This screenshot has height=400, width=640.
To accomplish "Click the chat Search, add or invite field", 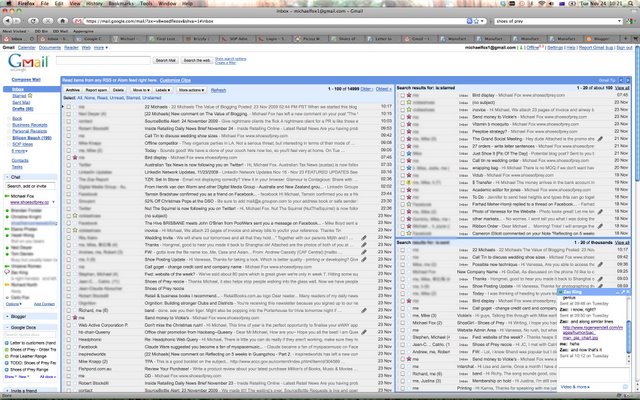I will pyautogui.click(x=31, y=186).
